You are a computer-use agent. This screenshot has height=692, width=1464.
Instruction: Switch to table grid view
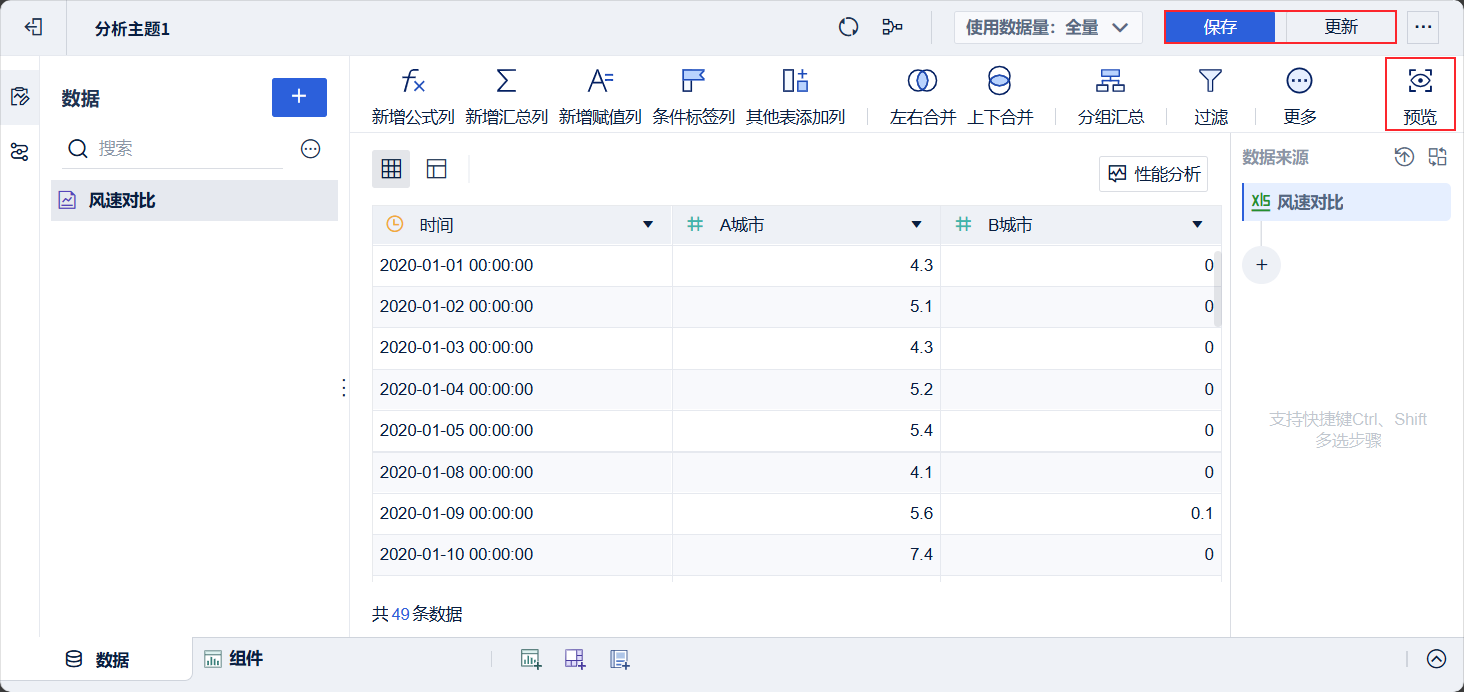pyautogui.click(x=391, y=169)
